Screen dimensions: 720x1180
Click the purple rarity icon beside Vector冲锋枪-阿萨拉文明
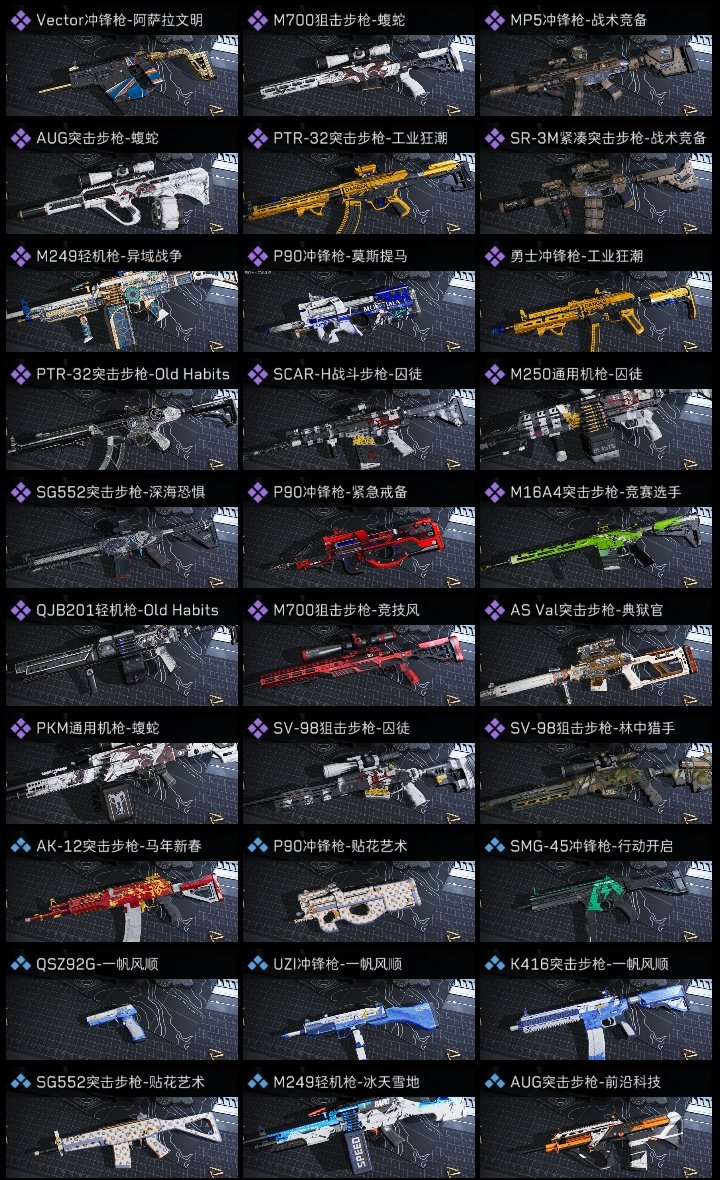[x=20, y=20]
